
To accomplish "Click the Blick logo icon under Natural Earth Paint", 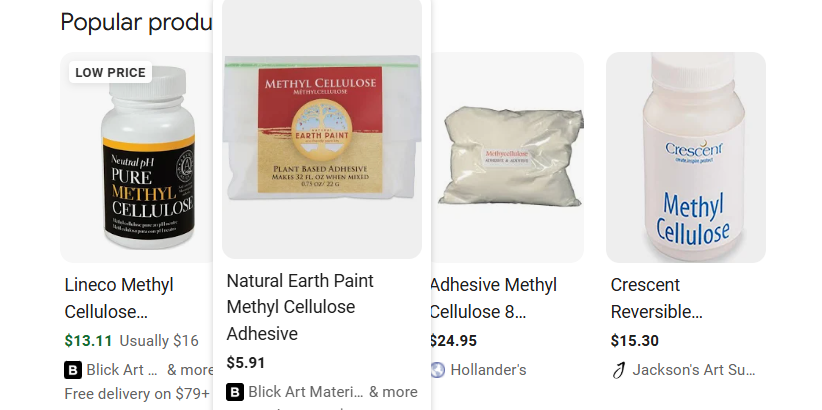I will [x=235, y=392].
